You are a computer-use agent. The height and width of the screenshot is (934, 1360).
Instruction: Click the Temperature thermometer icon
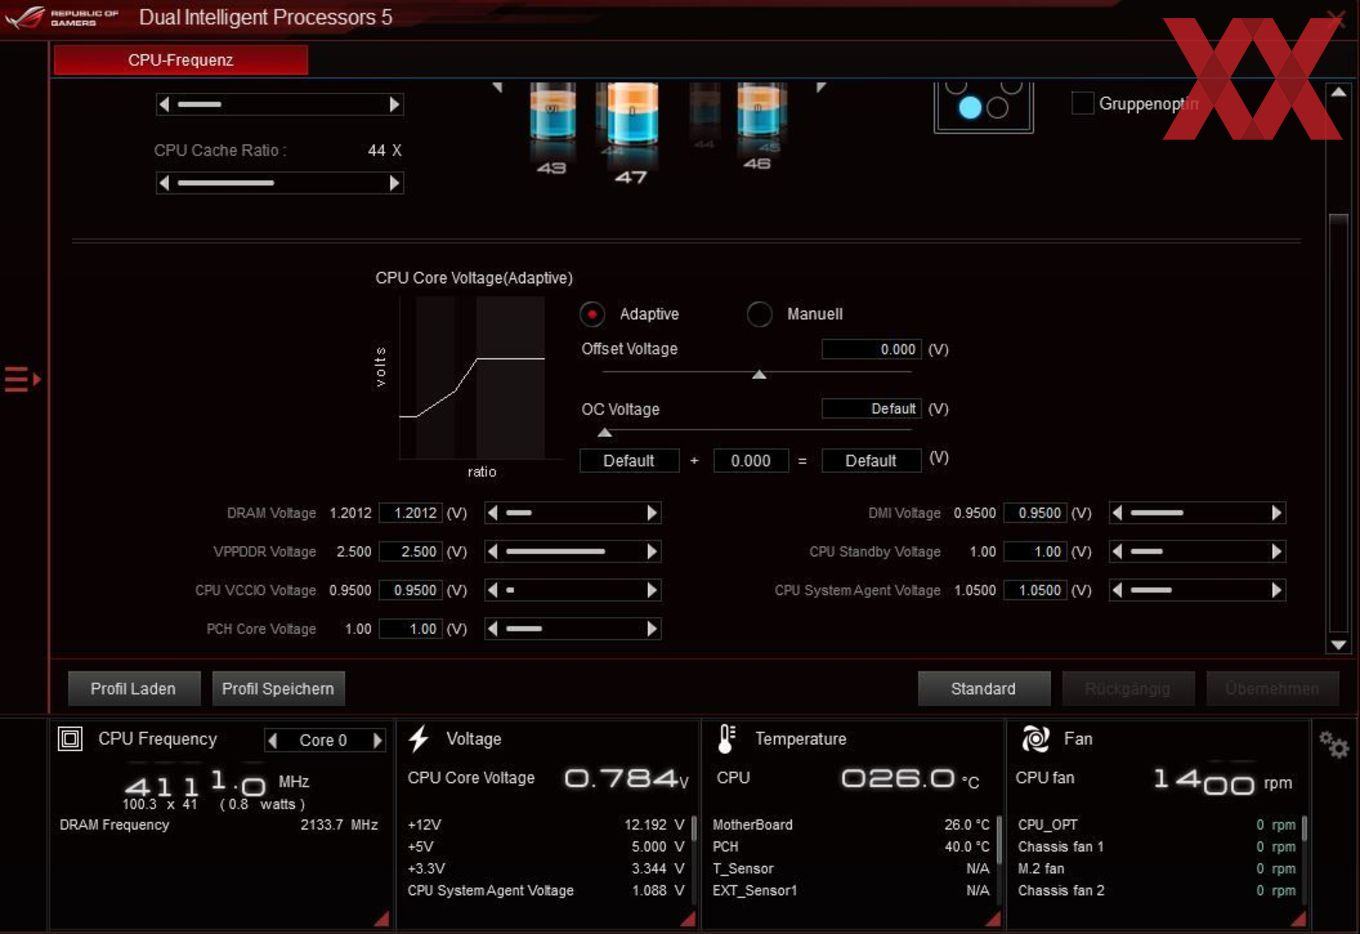click(727, 739)
